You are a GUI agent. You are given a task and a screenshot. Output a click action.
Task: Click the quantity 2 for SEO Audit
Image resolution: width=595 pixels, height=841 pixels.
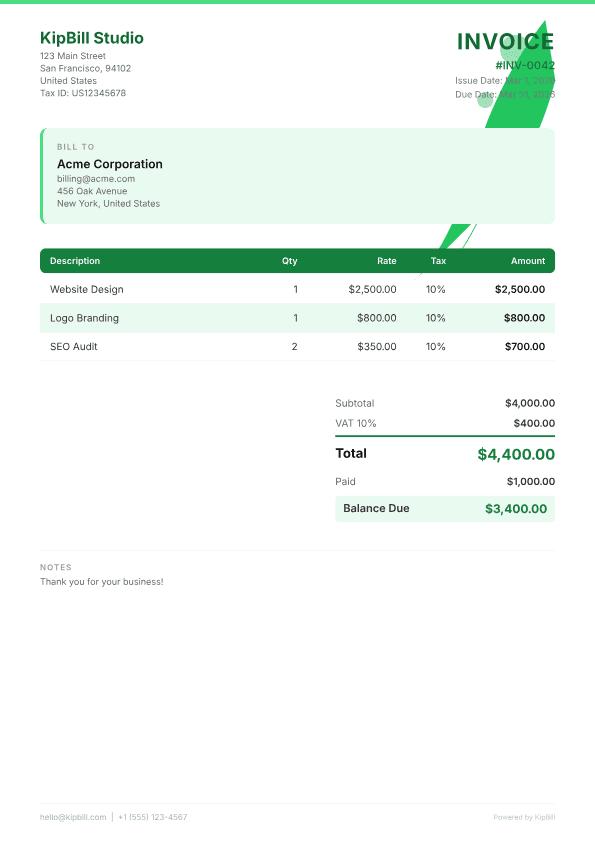tap(295, 346)
